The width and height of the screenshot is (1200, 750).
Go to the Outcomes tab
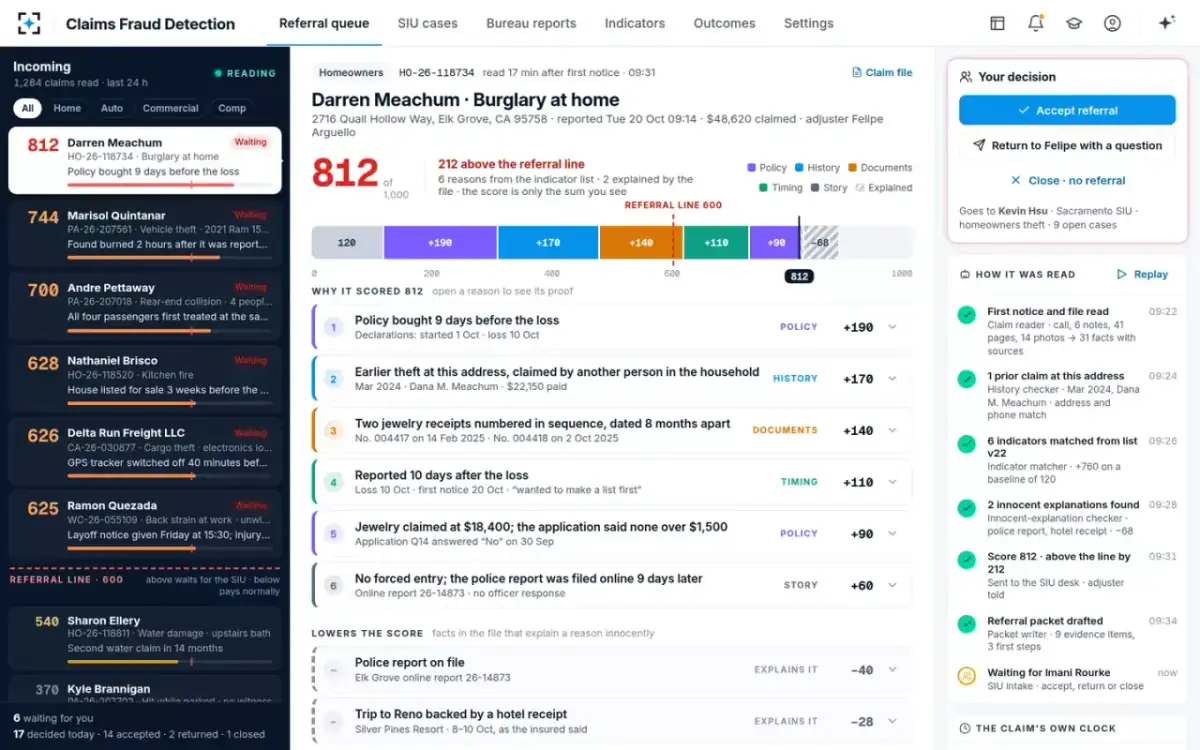(x=724, y=23)
